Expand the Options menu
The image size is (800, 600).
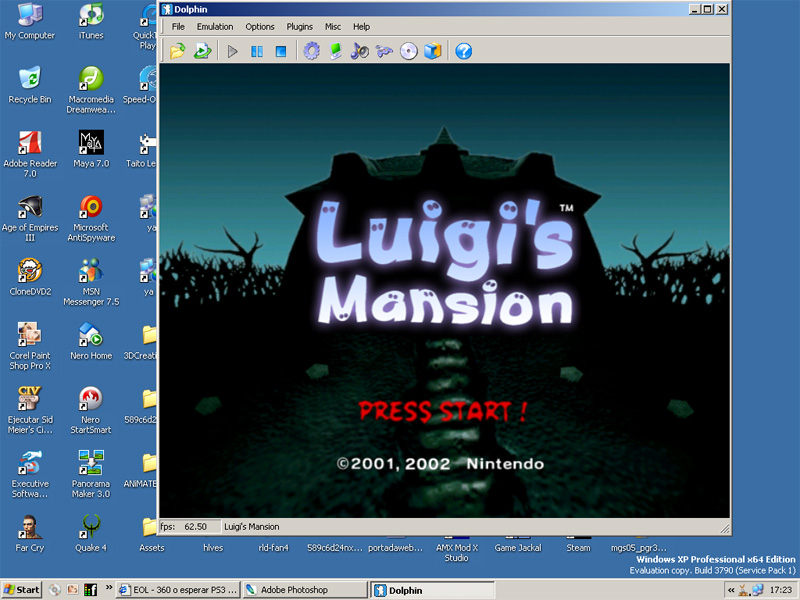(260, 27)
